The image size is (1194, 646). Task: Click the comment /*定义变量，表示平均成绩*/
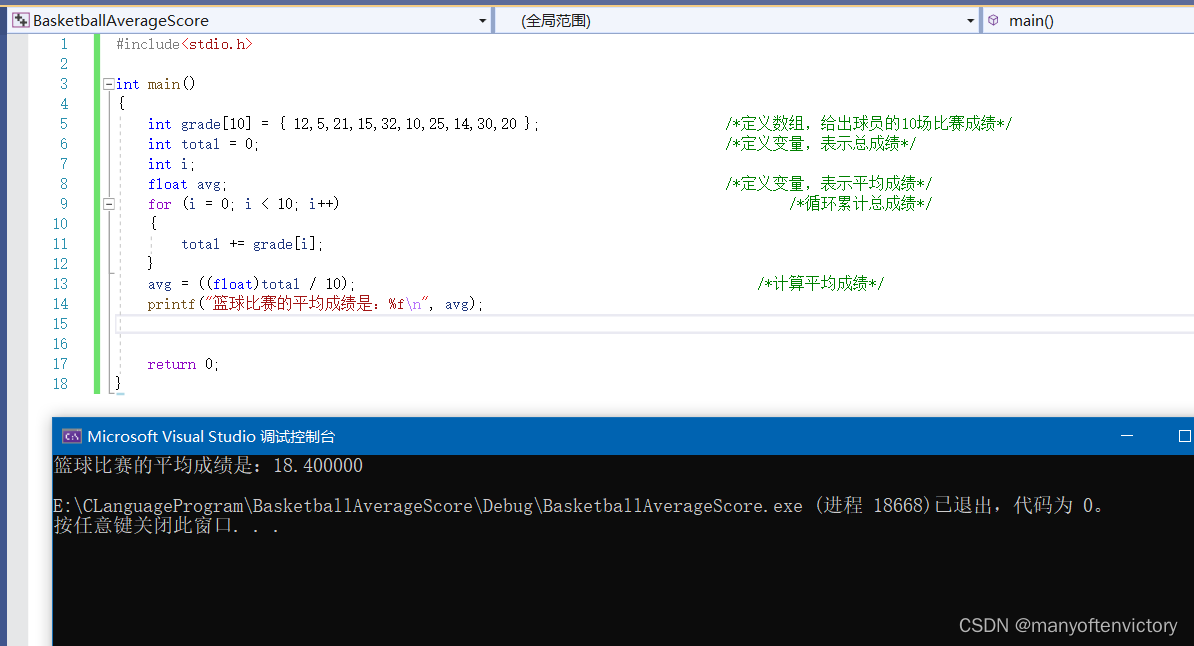point(828,184)
